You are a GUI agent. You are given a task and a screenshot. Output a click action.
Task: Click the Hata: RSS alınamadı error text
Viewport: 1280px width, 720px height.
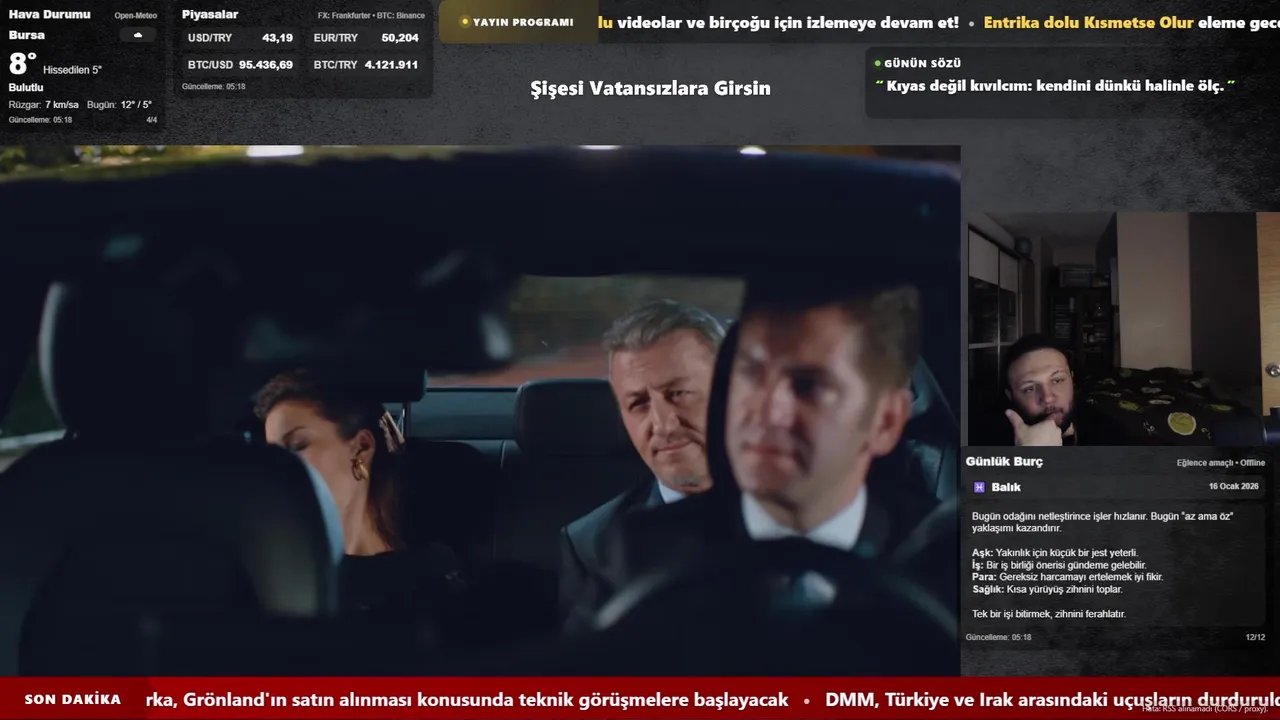pos(1205,708)
